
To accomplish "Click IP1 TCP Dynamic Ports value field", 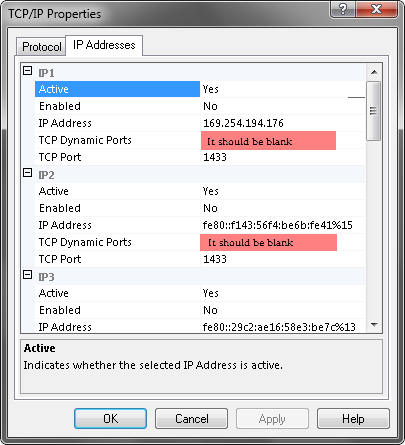I will pos(283,140).
